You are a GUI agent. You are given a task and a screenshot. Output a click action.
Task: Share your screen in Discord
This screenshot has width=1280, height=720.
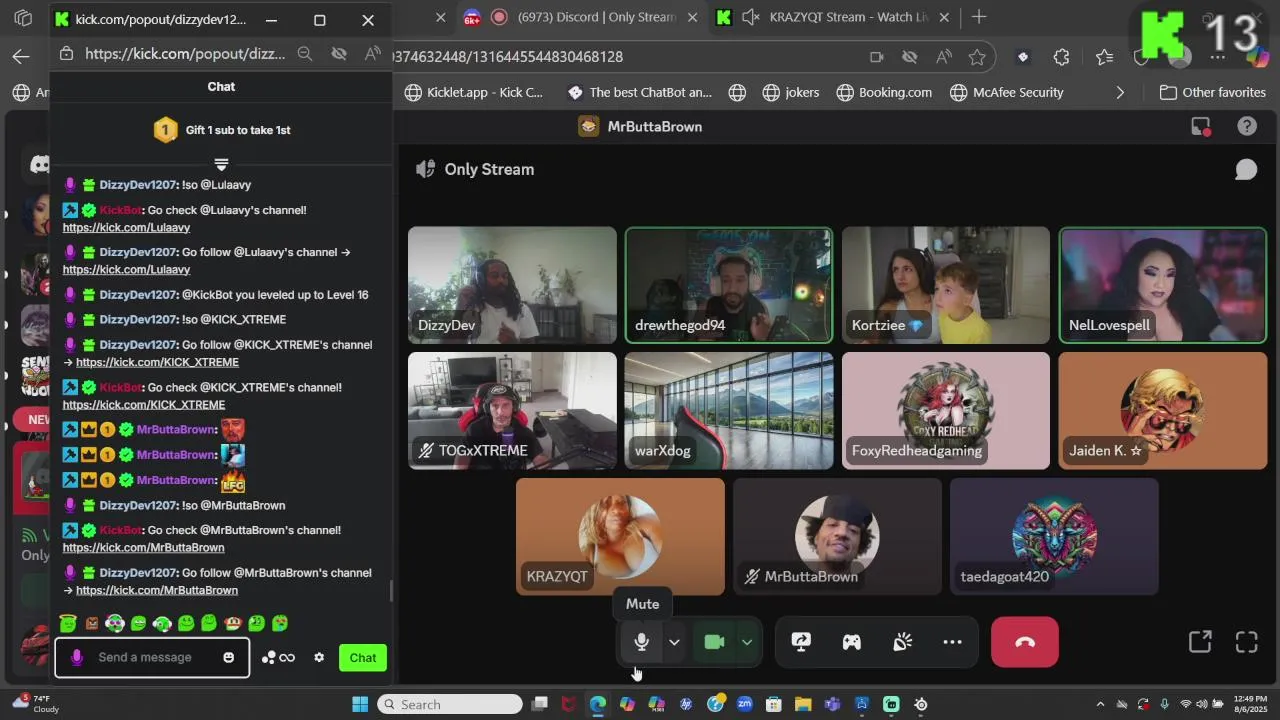[801, 642]
